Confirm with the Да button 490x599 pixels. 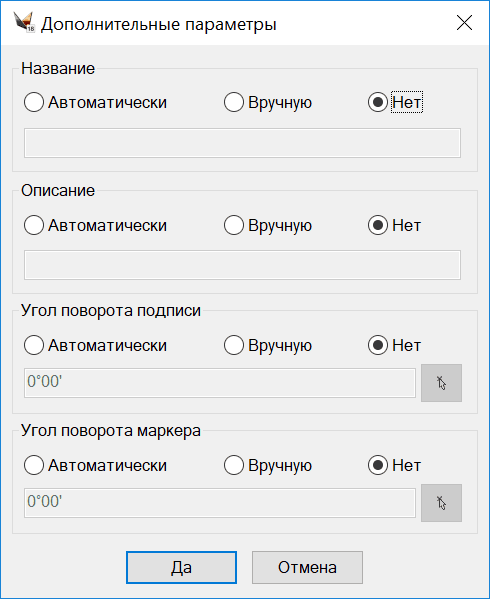[x=181, y=567]
